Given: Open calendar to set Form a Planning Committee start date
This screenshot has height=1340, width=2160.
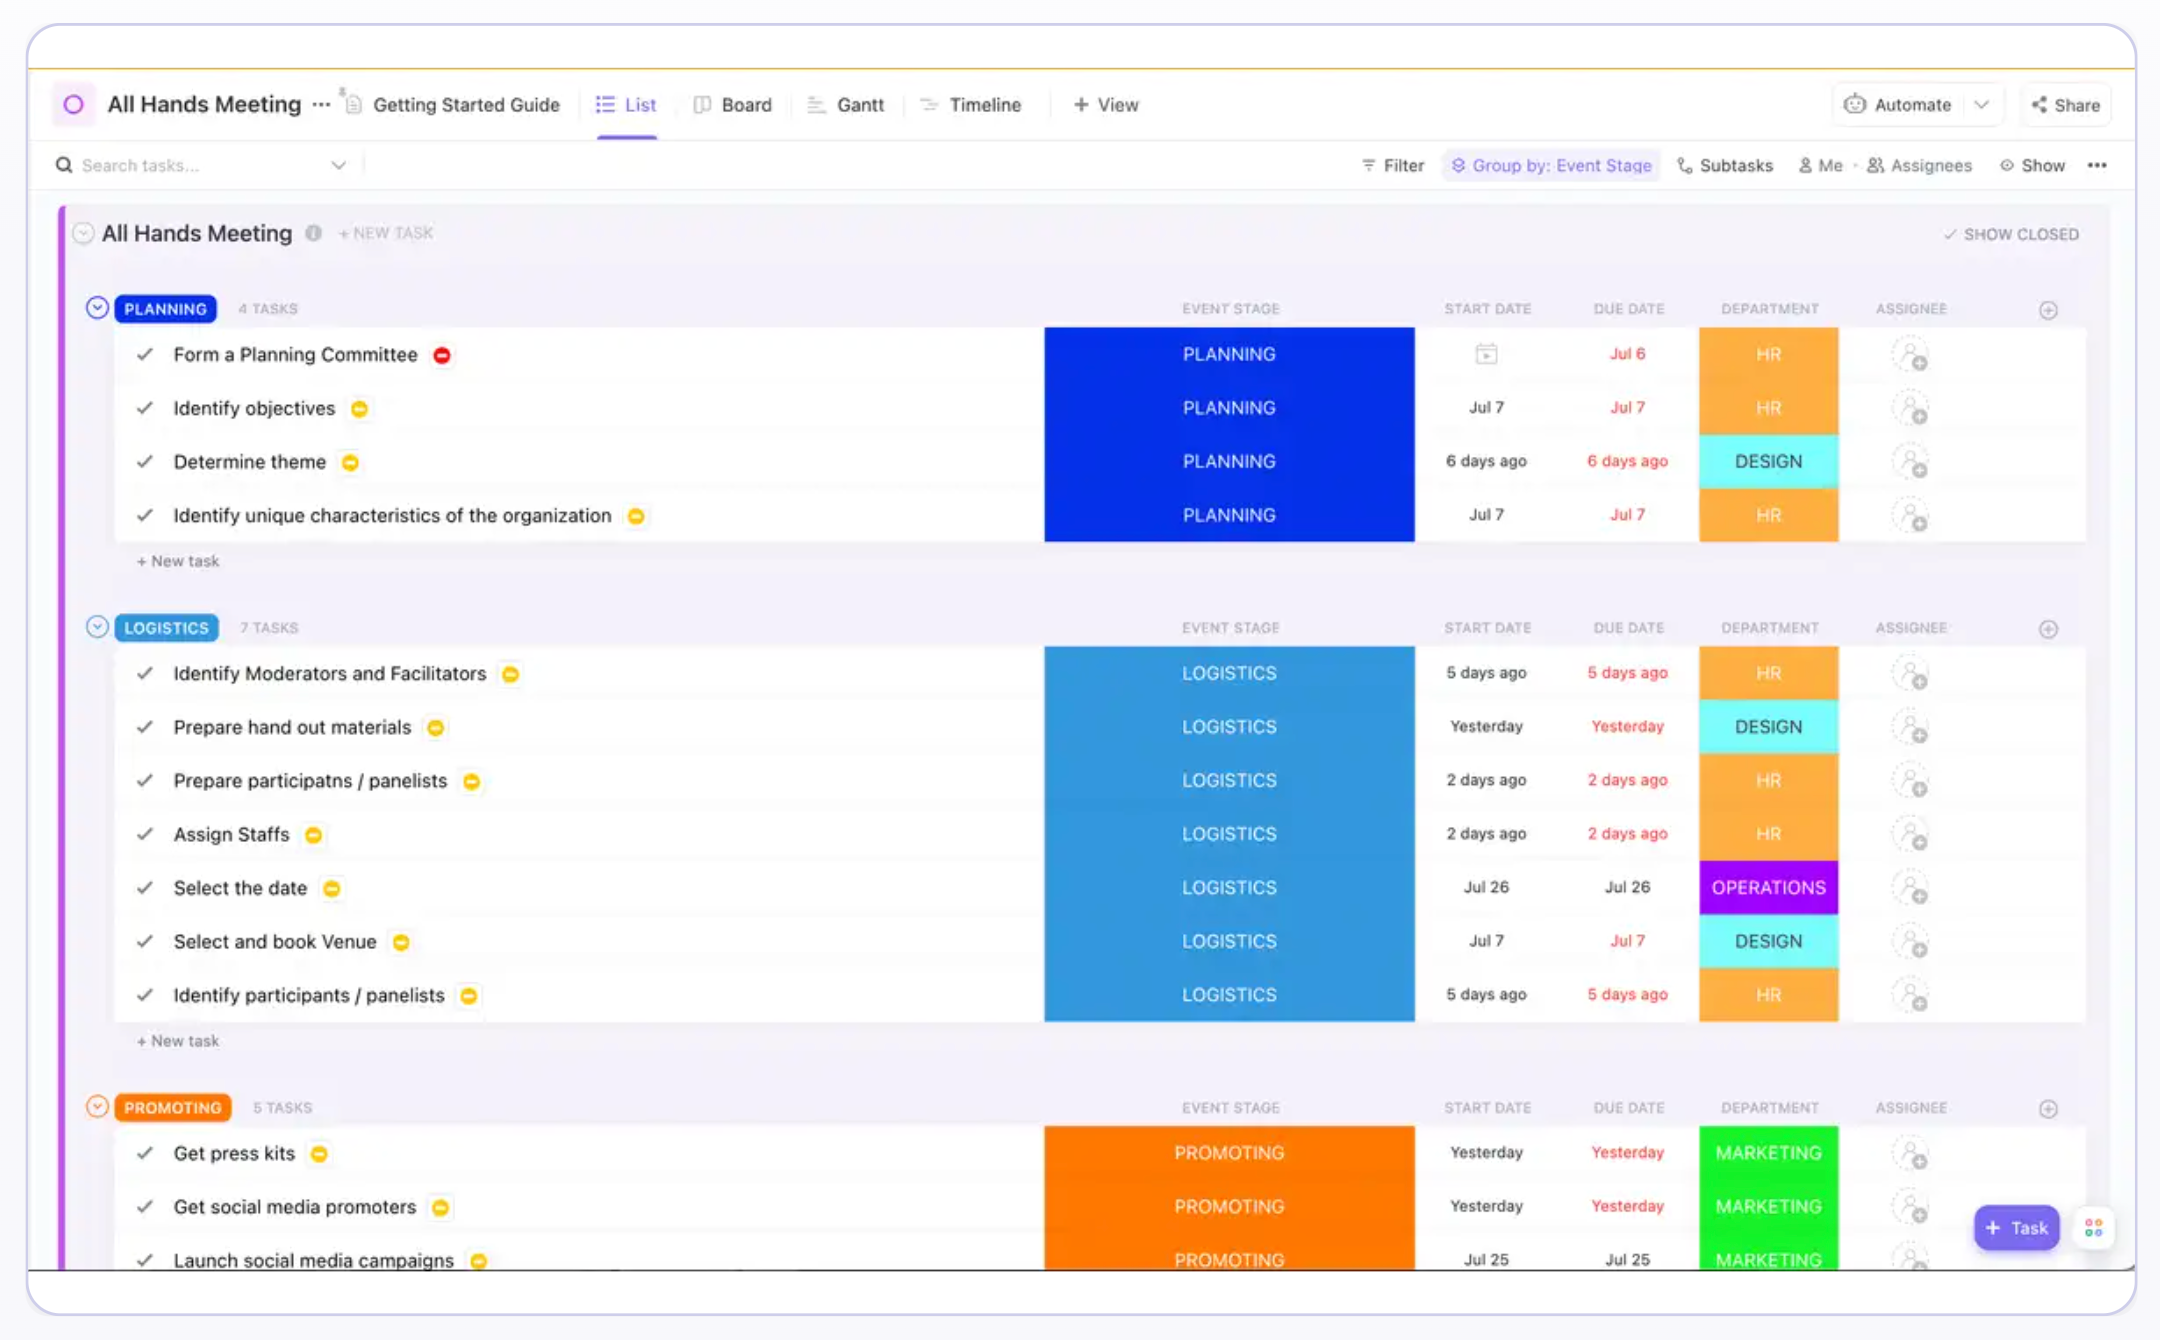Looking at the screenshot, I should [x=1486, y=353].
